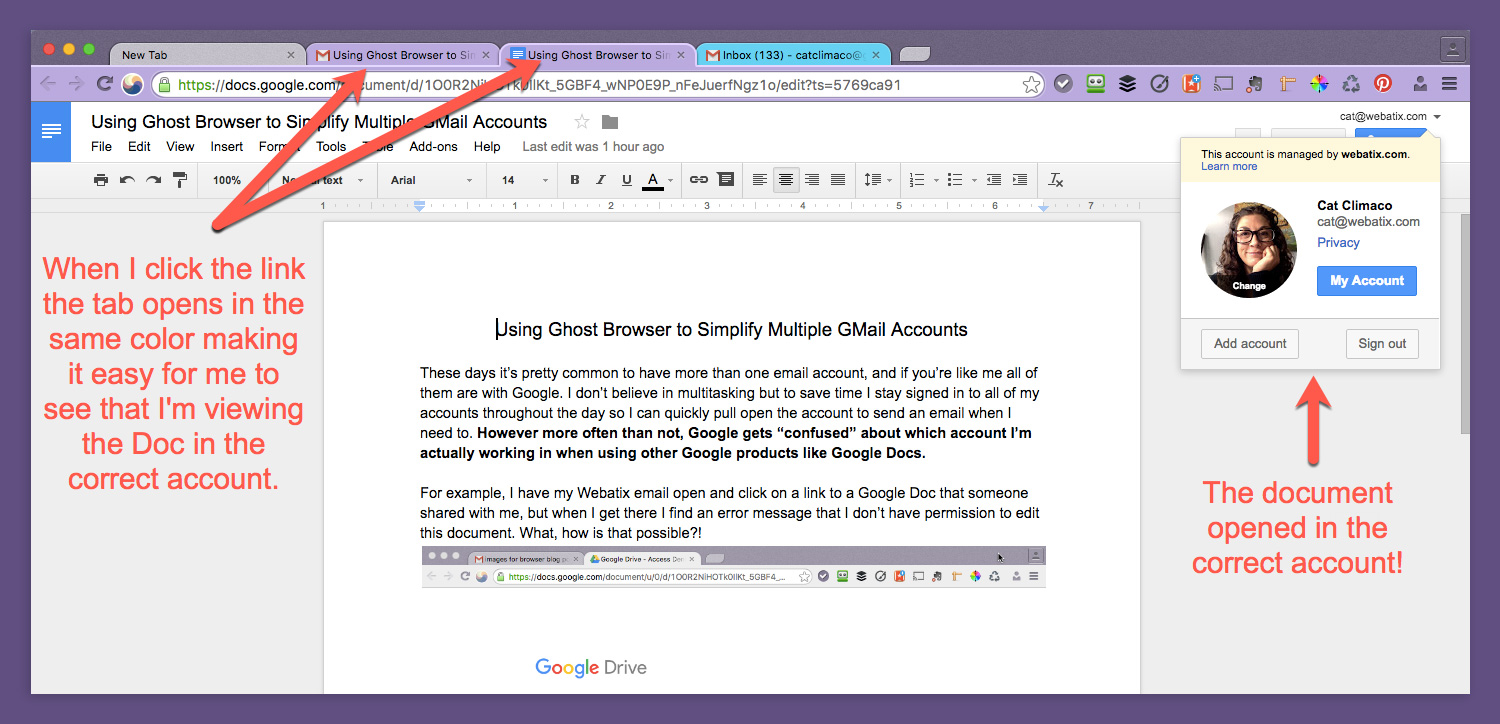Click the My Account button
1500x724 pixels.
(x=1367, y=281)
